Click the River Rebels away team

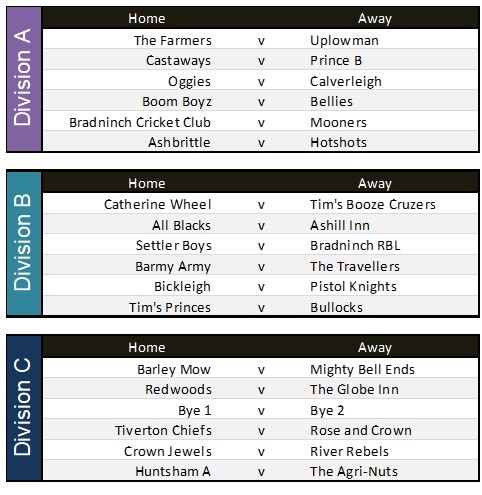pyautogui.click(x=349, y=451)
